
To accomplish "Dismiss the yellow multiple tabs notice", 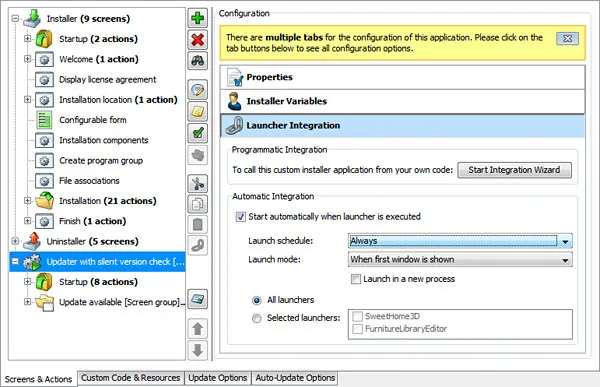I will 567,38.
